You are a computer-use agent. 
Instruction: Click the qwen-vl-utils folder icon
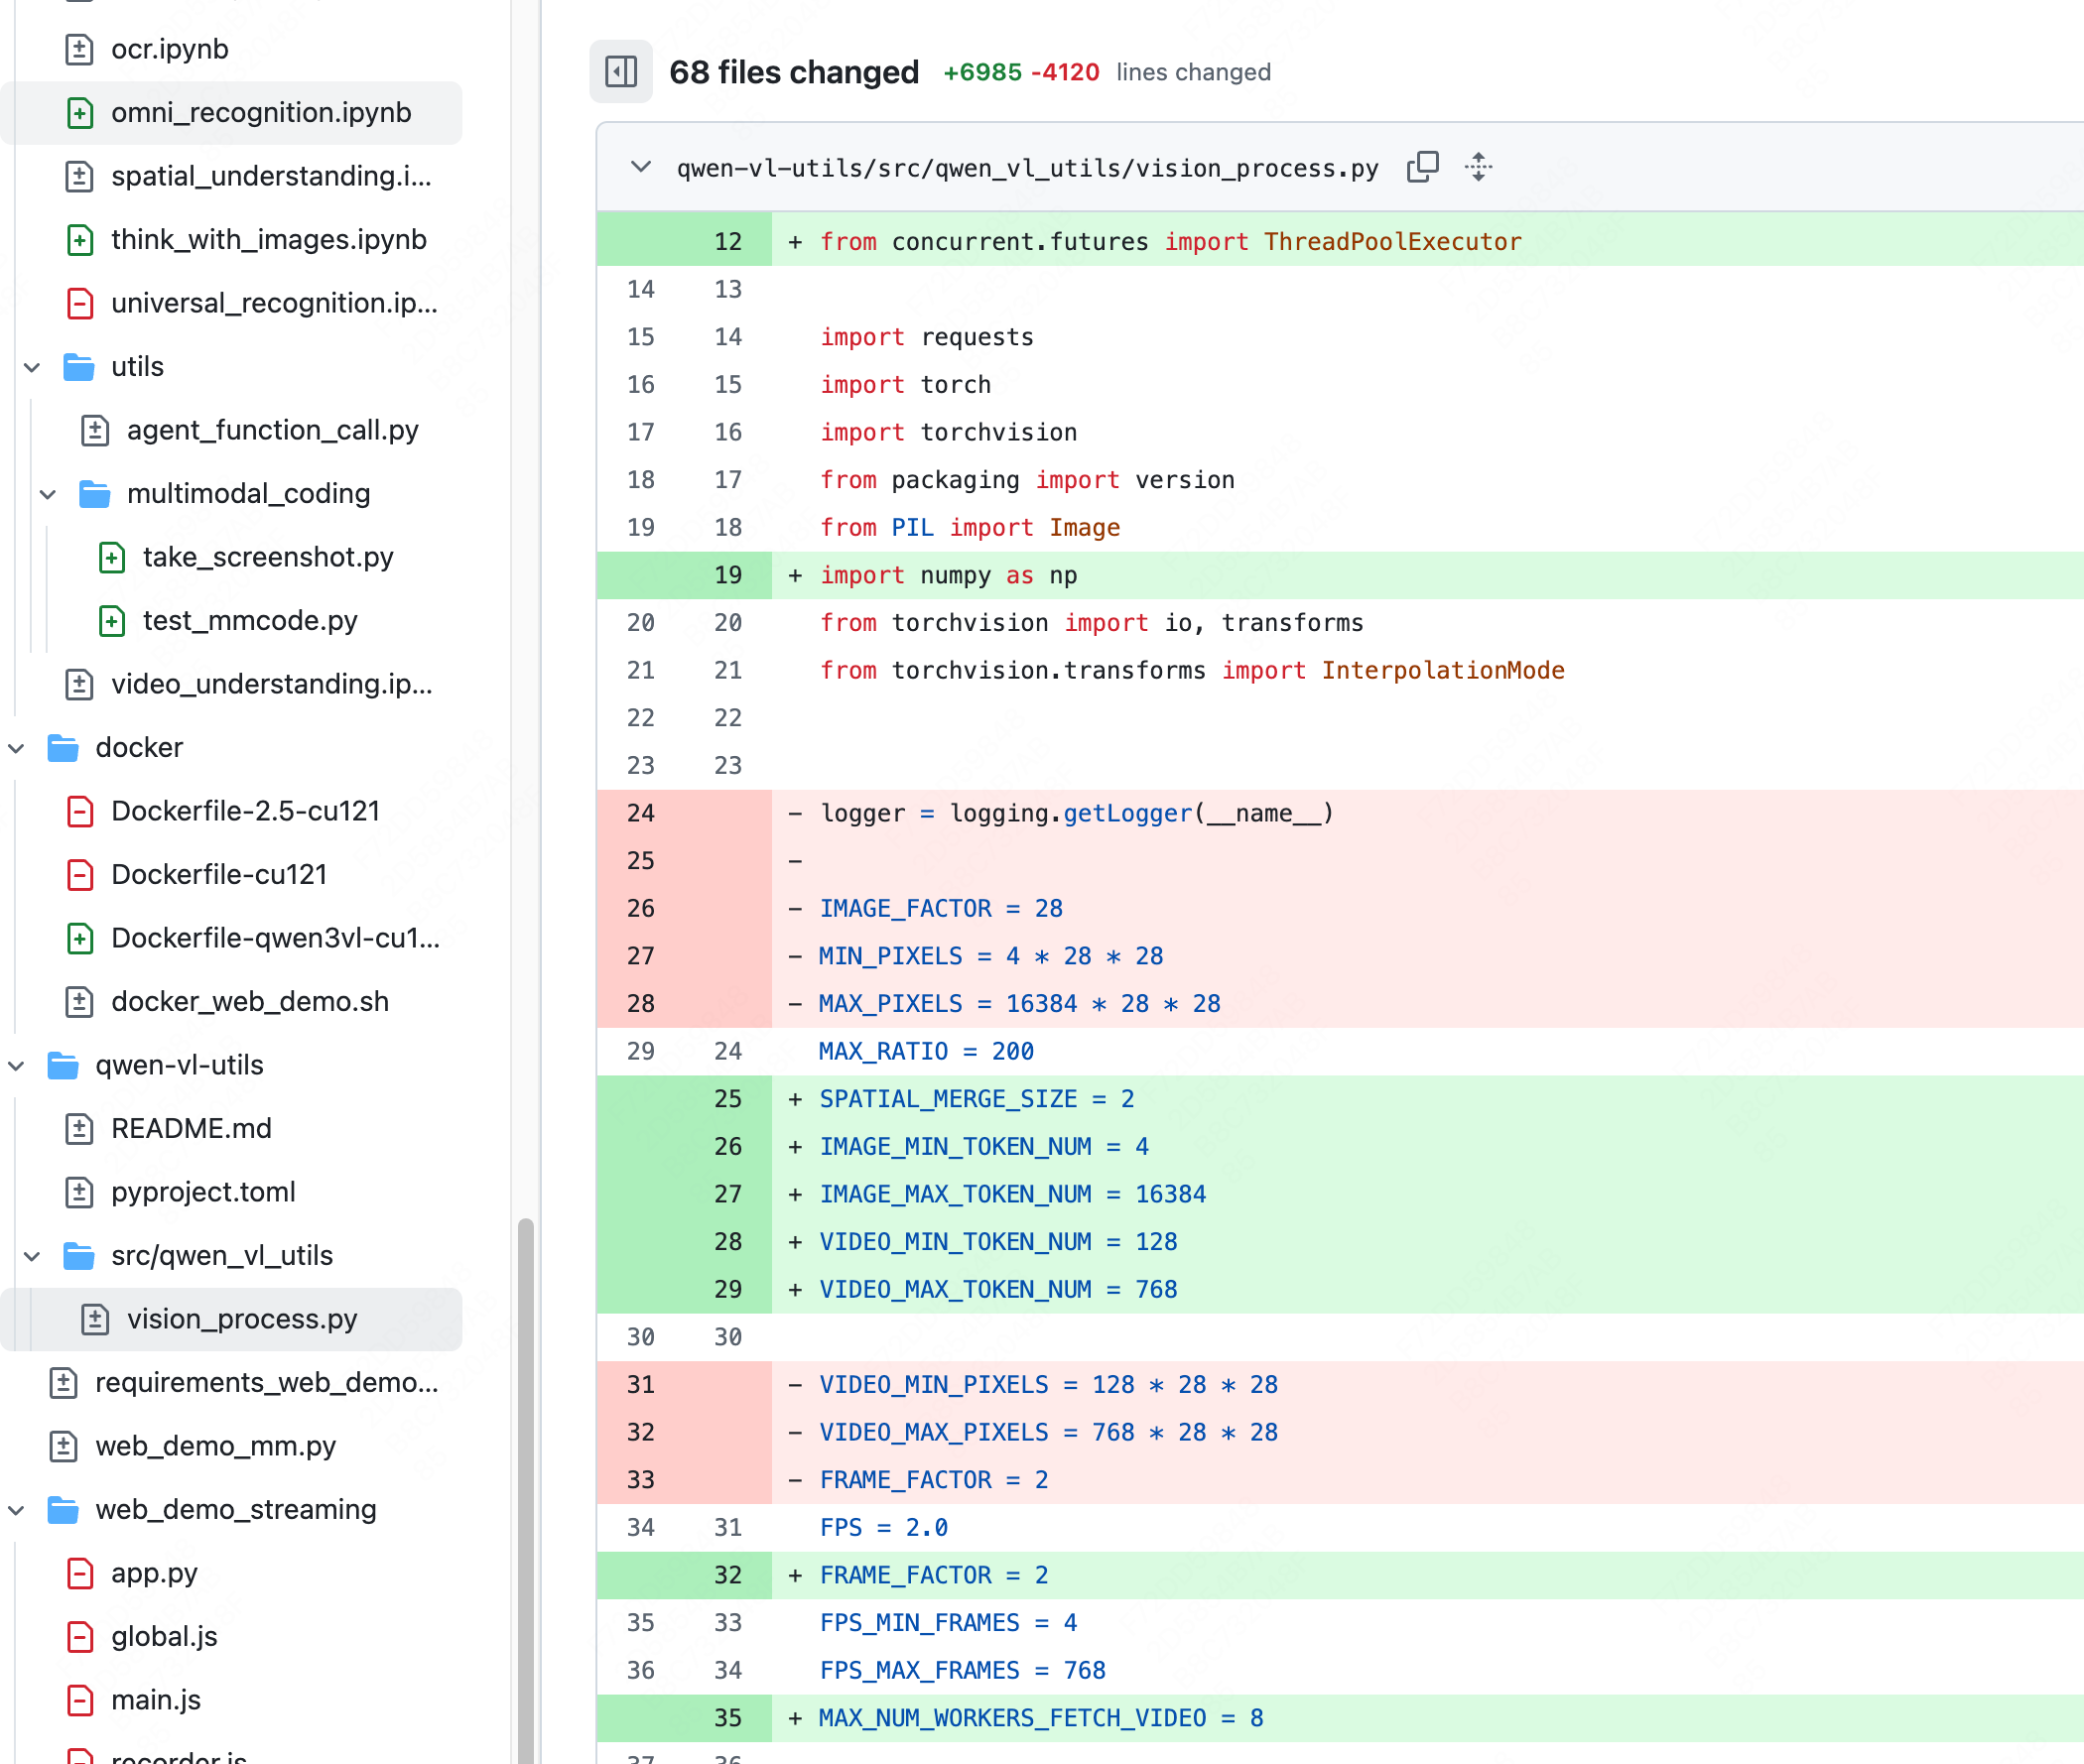[x=63, y=1065]
